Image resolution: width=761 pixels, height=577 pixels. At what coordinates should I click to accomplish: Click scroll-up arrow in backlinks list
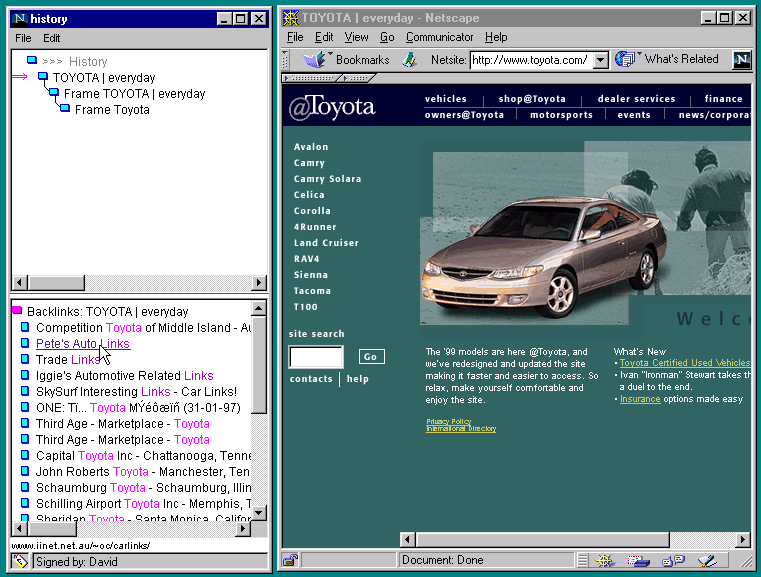click(x=259, y=308)
